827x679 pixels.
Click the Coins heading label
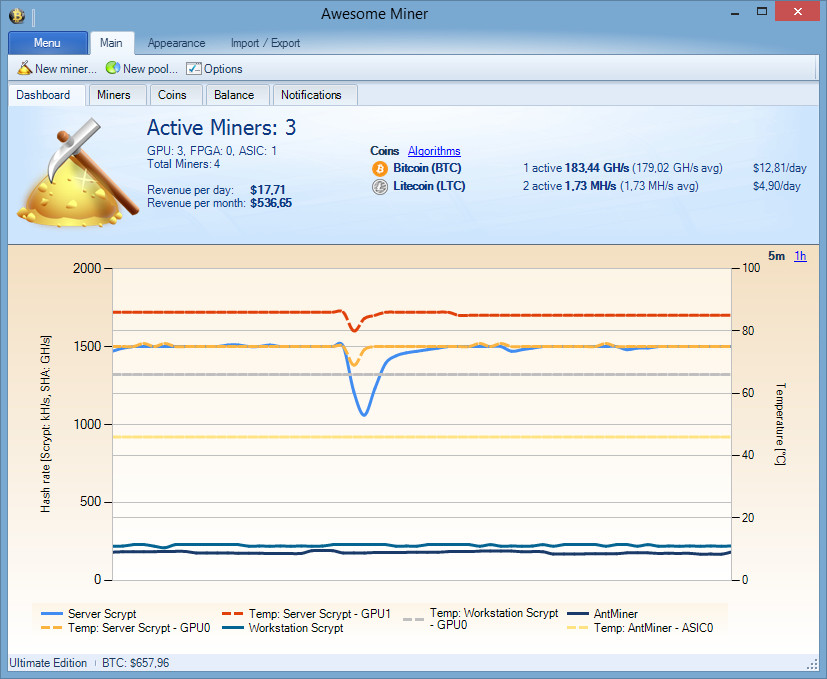[x=384, y=151]
